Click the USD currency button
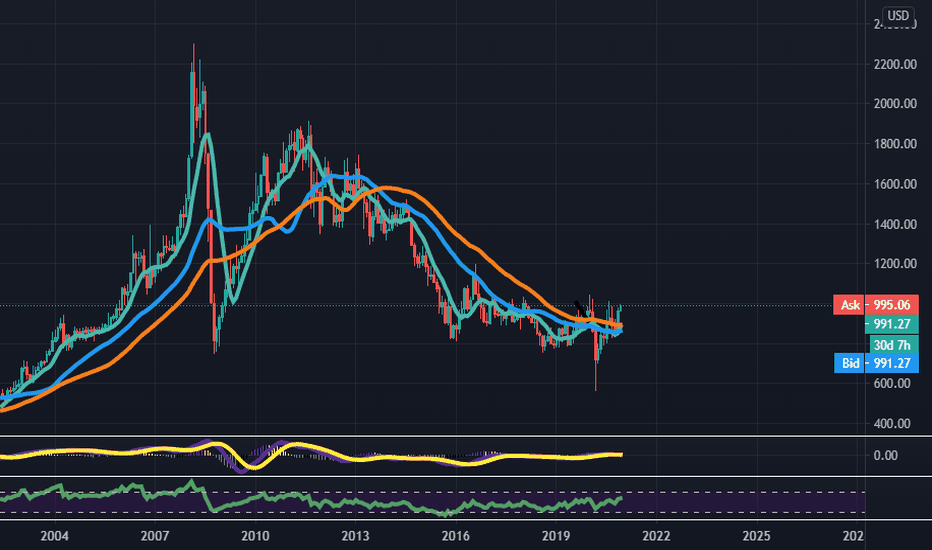Image resolution: width=932 pixels, height=550 pixels. (x=898, y=15)
